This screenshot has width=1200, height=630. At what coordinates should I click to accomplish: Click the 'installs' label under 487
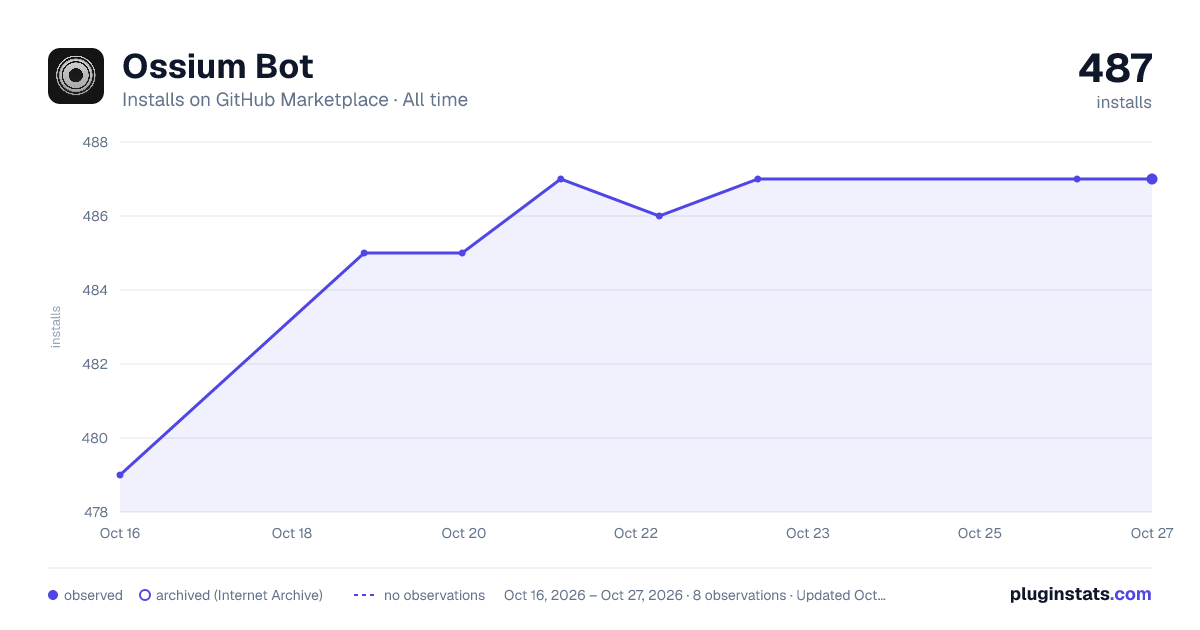1124,102
